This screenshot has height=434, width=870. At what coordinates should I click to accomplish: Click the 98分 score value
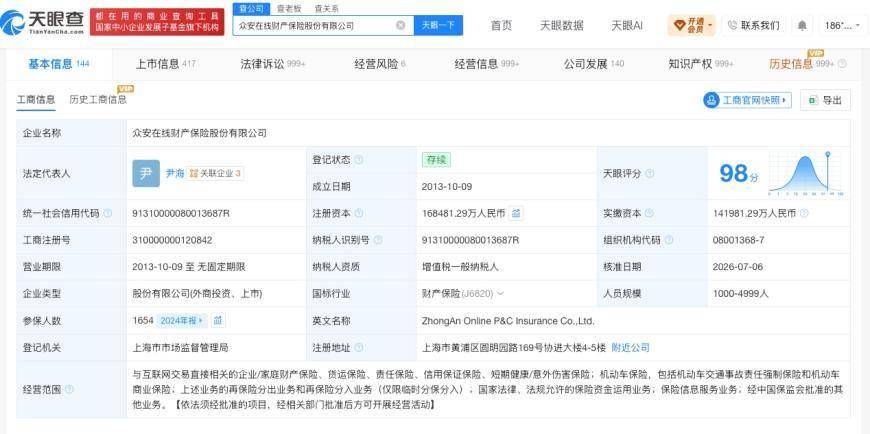point(739,174)
